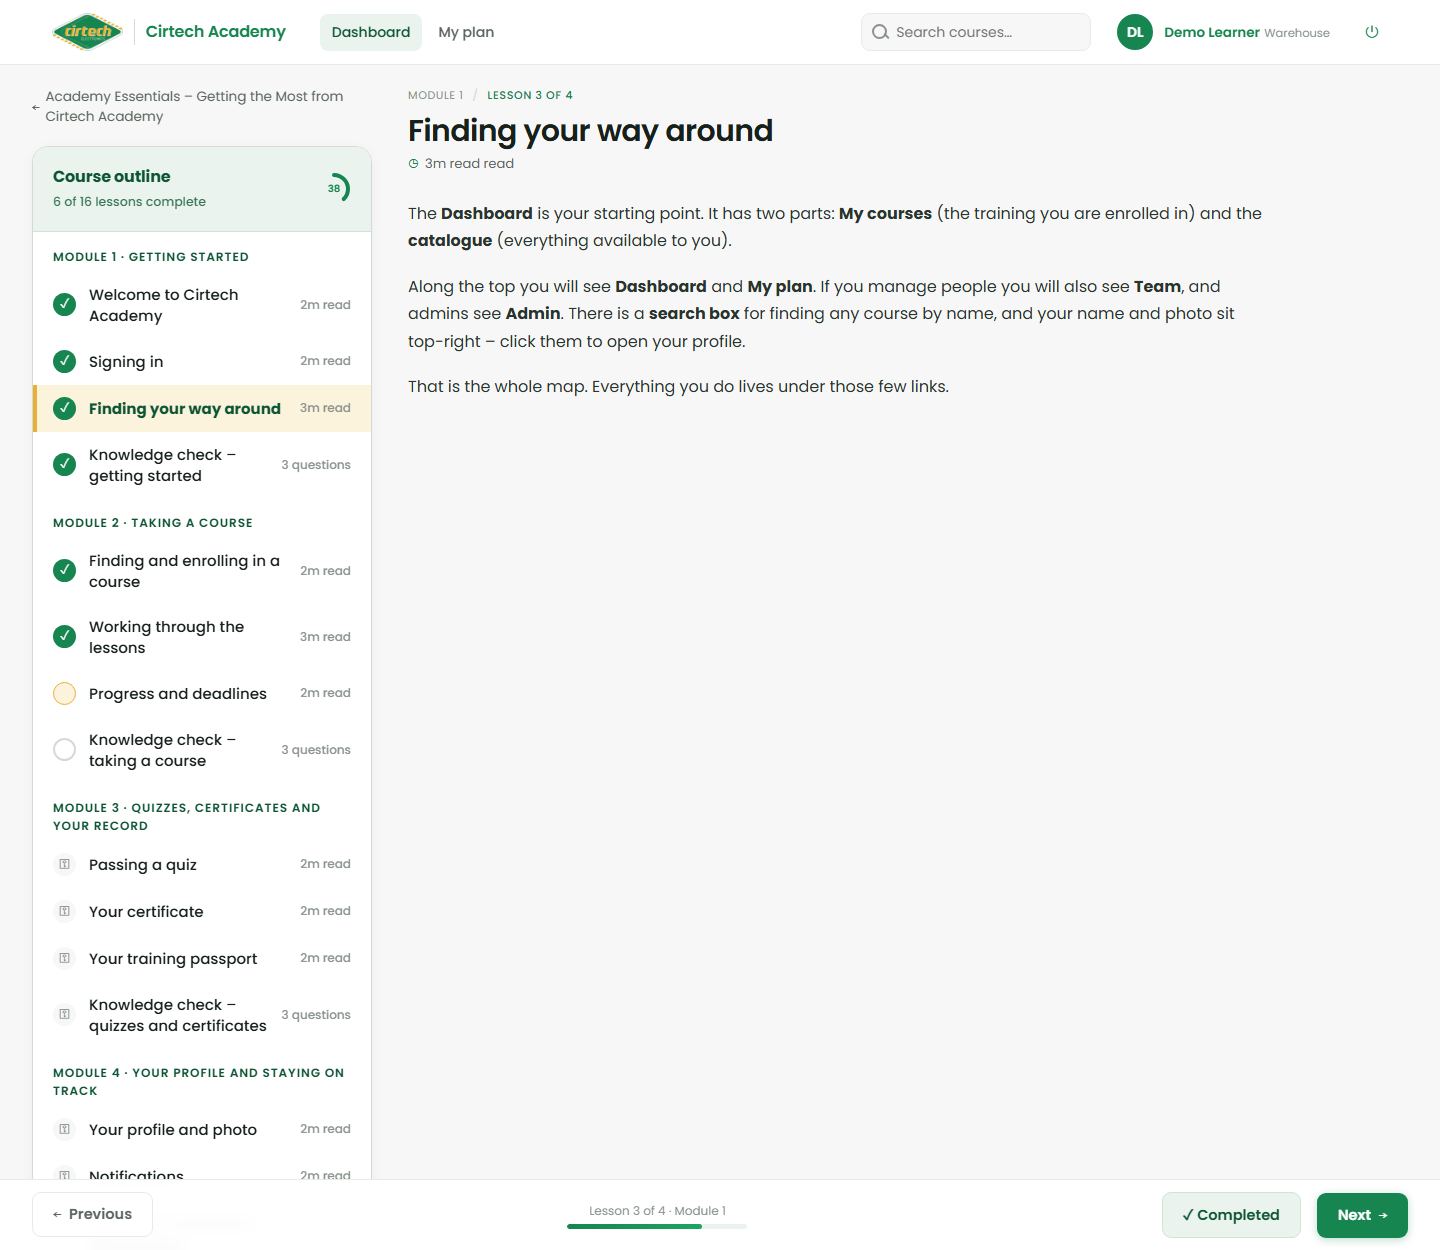Click the back arrow beside Academy Essentials
This screenshot has height=1250, width=1440.
tap(36, 107)
